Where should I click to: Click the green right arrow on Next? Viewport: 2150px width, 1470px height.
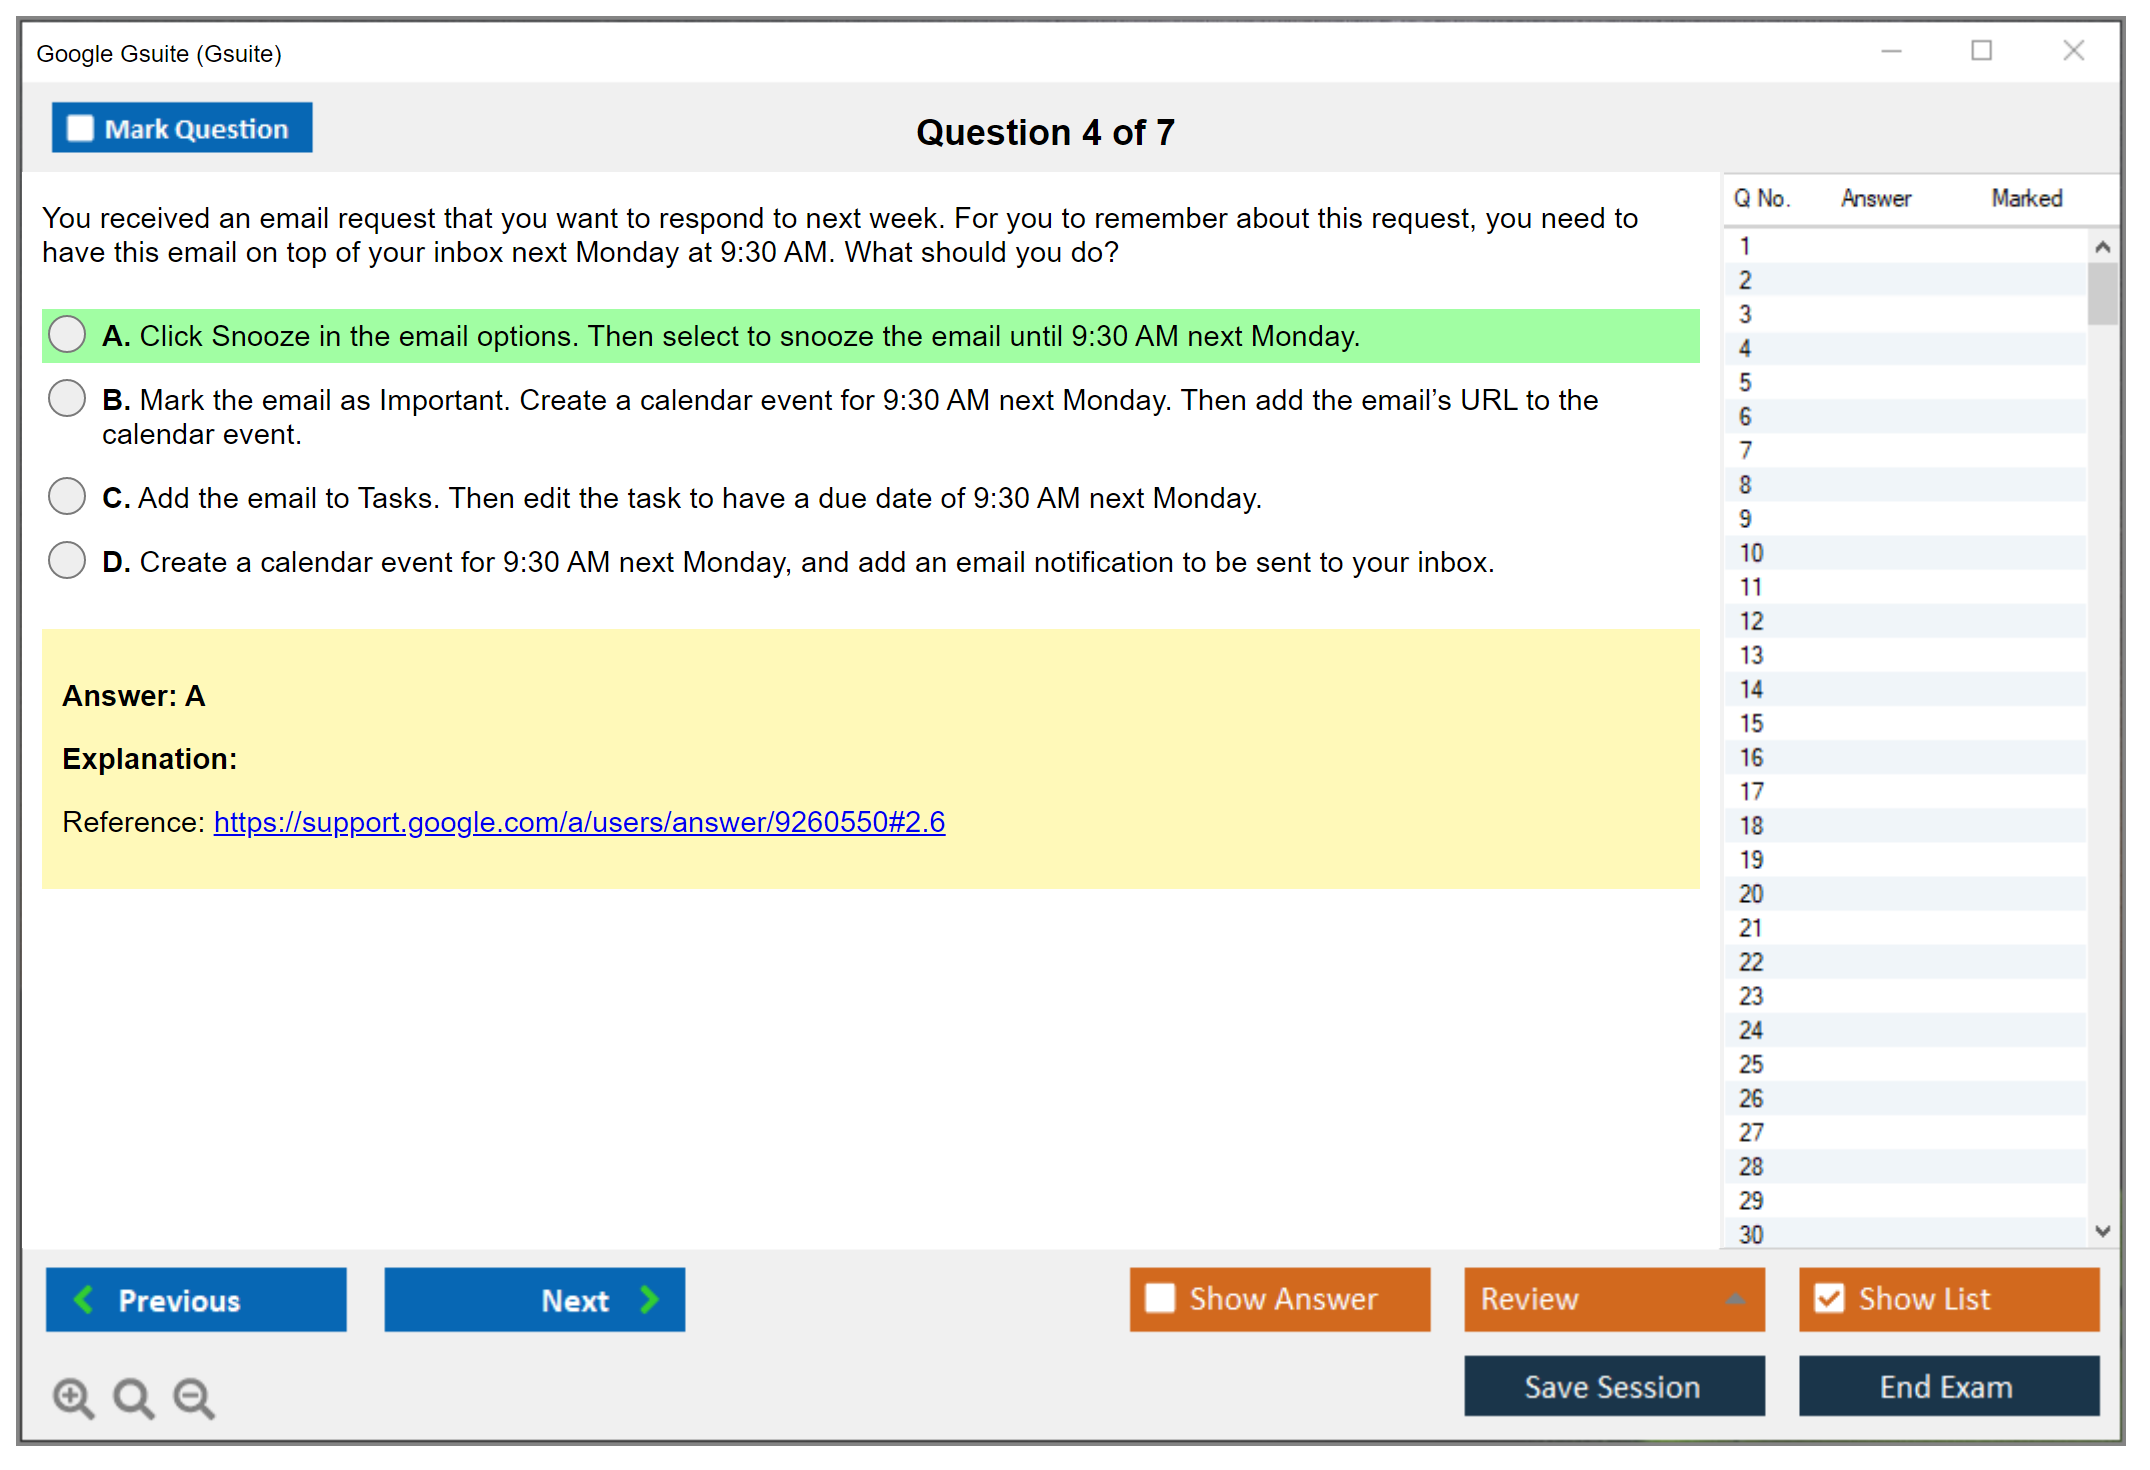click(650, 1299)
